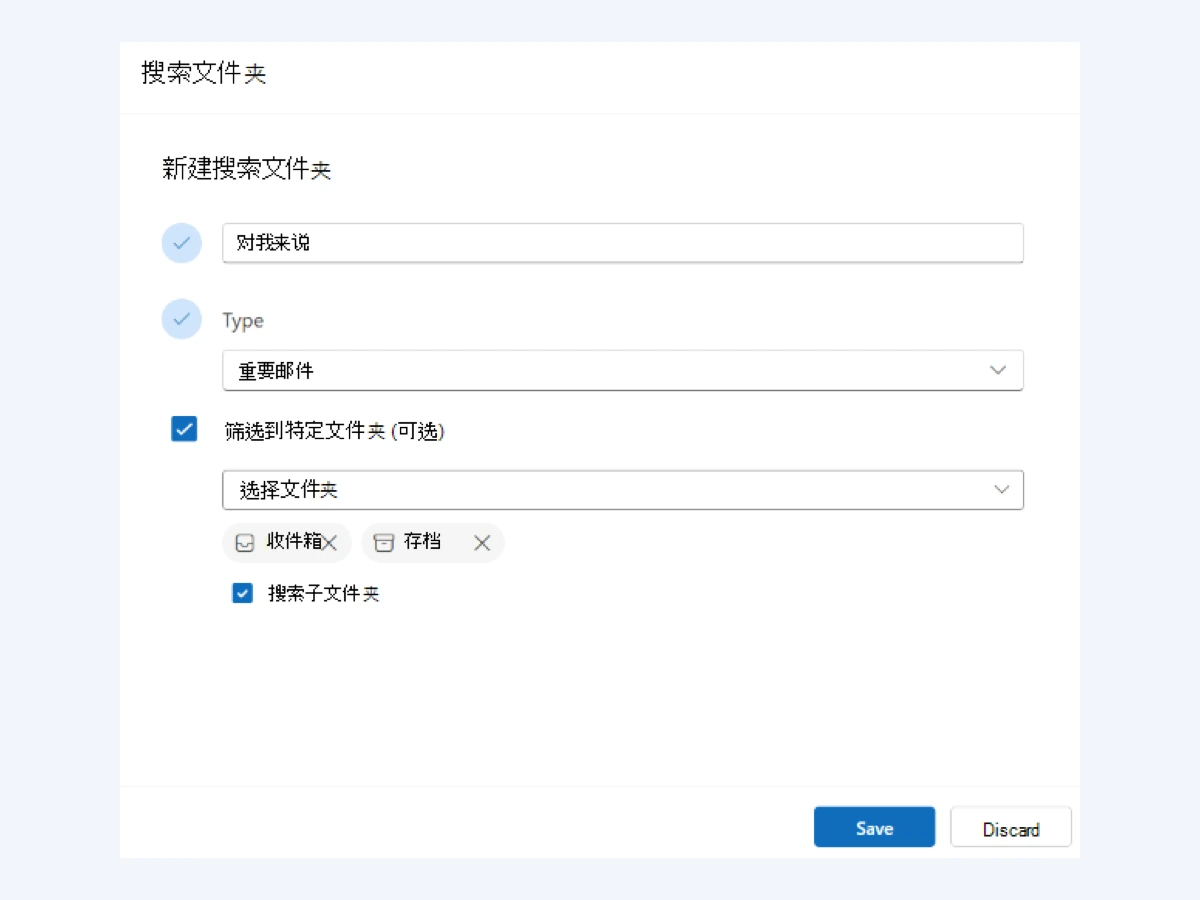Click the 筛选到特定文件夹 (可选) label text

pyautogui.click(x=334, y=431)
